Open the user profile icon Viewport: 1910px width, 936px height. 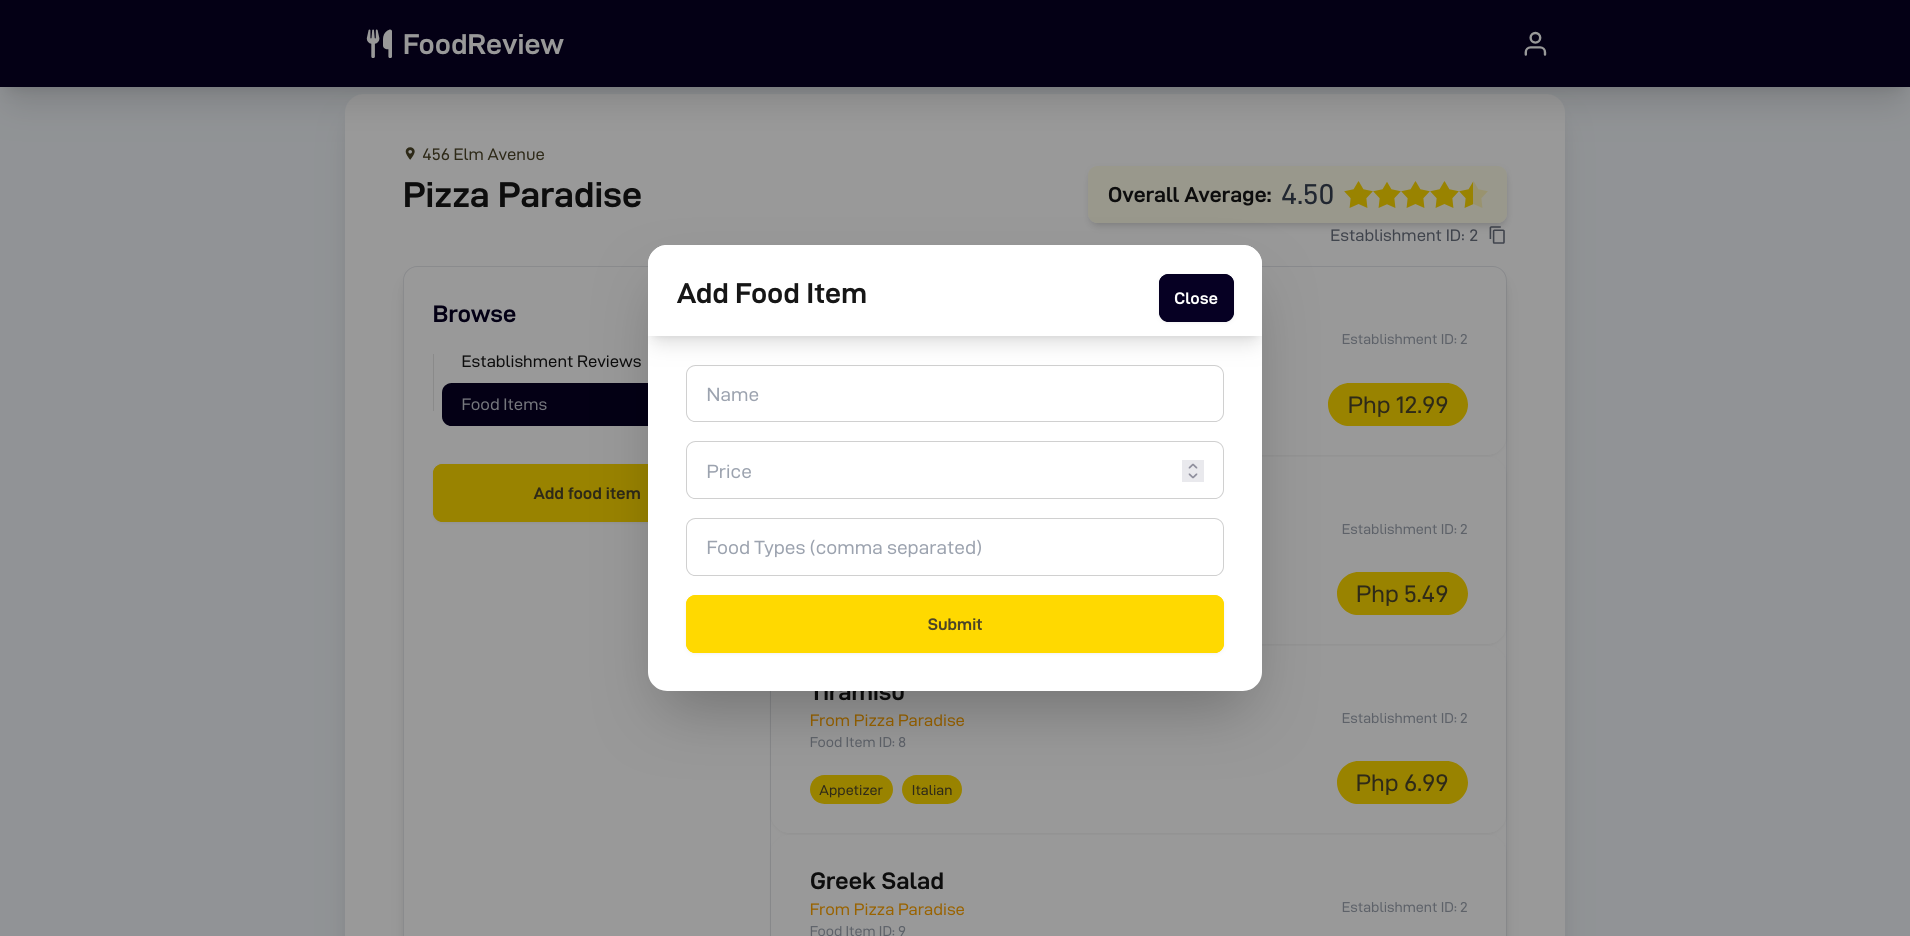[1535, 43]
